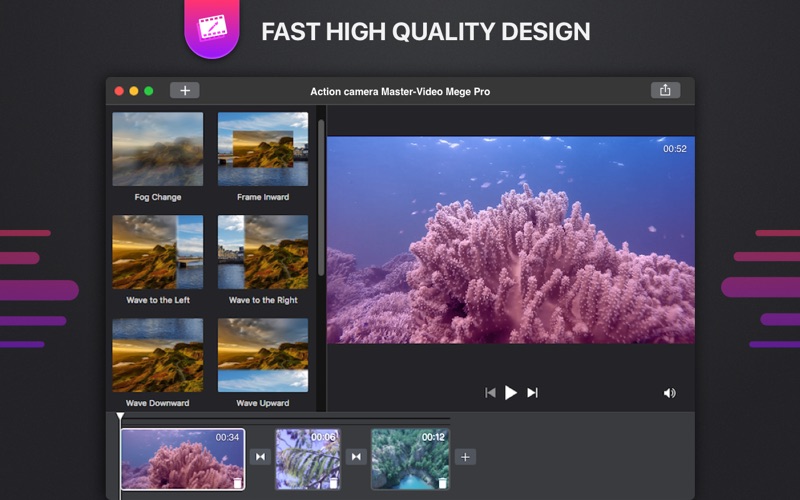Image resolution: width=800 pixels, height=500 pixels.
Task: Select the 00:12 aerial lake clip
Action: coord(410,459)
